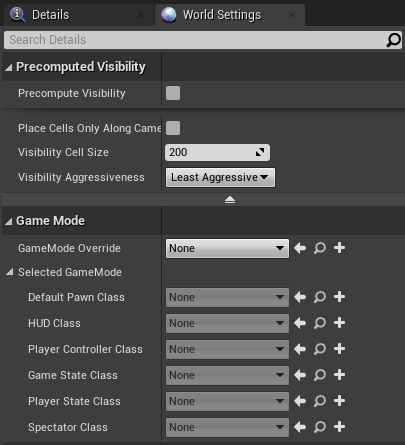405x445 pixels.
Task: Create new GameMode Override with plus icon
Action: 339,248
